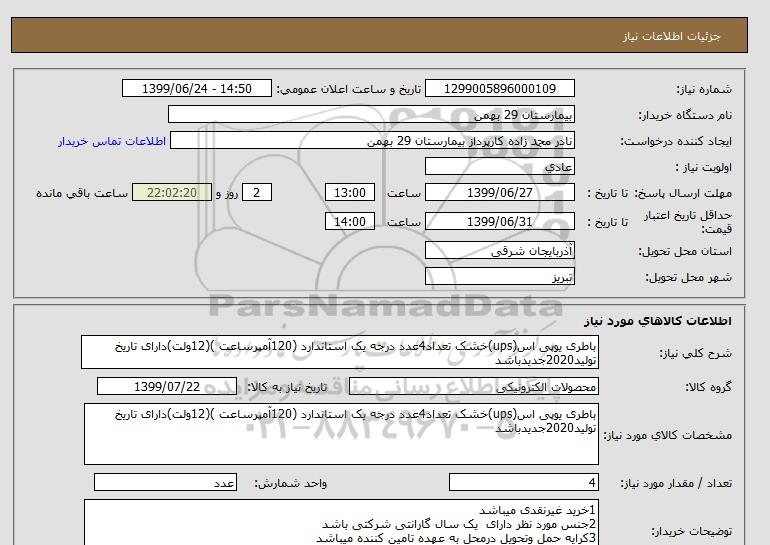Viewport: 770px width, 545px height.
Task: Click the label توضیحات خریدار
Action: [x=691, y=531]
